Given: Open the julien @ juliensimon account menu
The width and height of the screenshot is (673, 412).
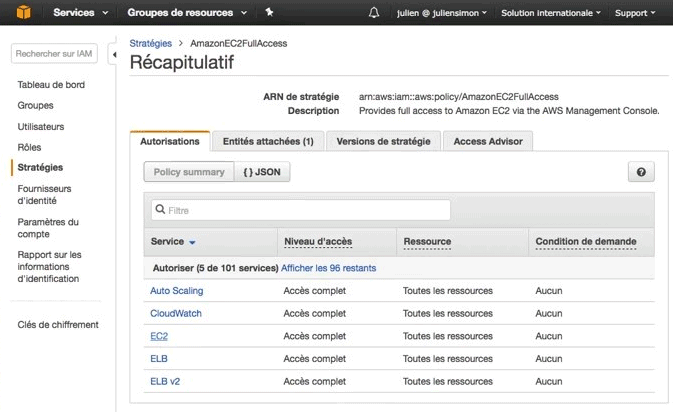Looking at the screenshot, I should pyautogui.click(x=442, y=13).
